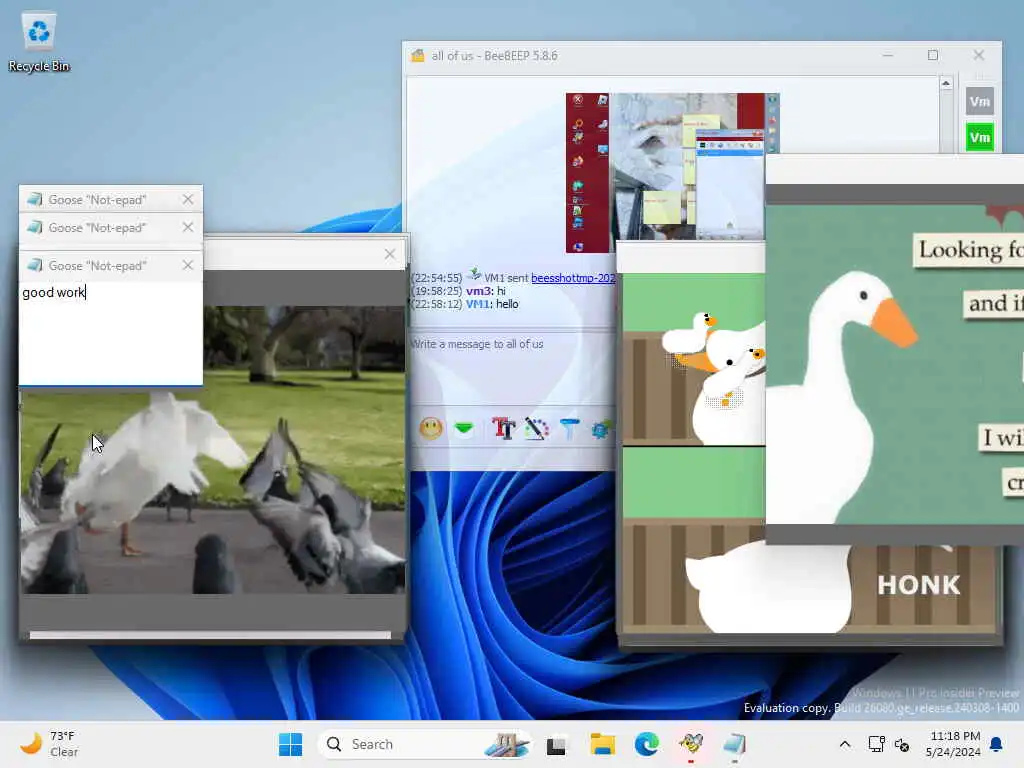Open the notification bell icon

(x=997, y=744)
